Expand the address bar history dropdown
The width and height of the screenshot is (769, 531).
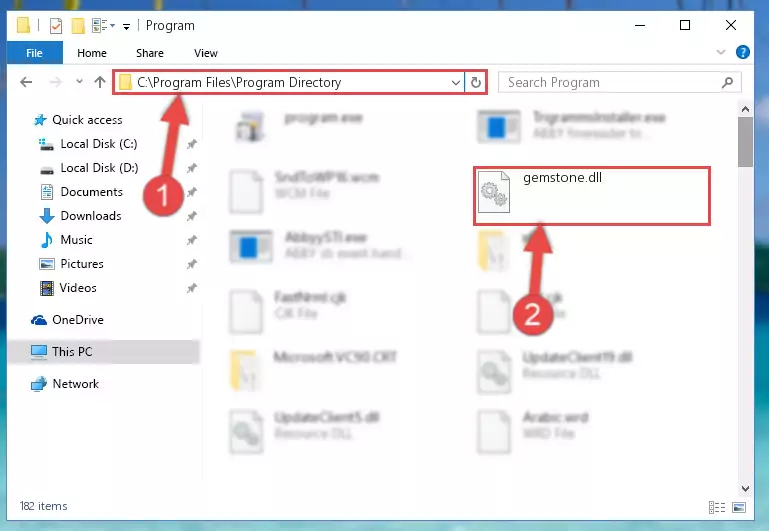pos(456,82)
